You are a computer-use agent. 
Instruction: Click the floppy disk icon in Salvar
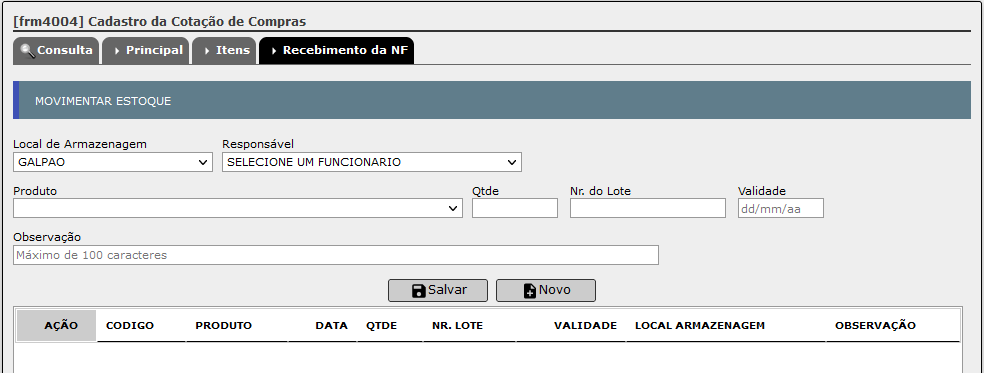[419, 291]
